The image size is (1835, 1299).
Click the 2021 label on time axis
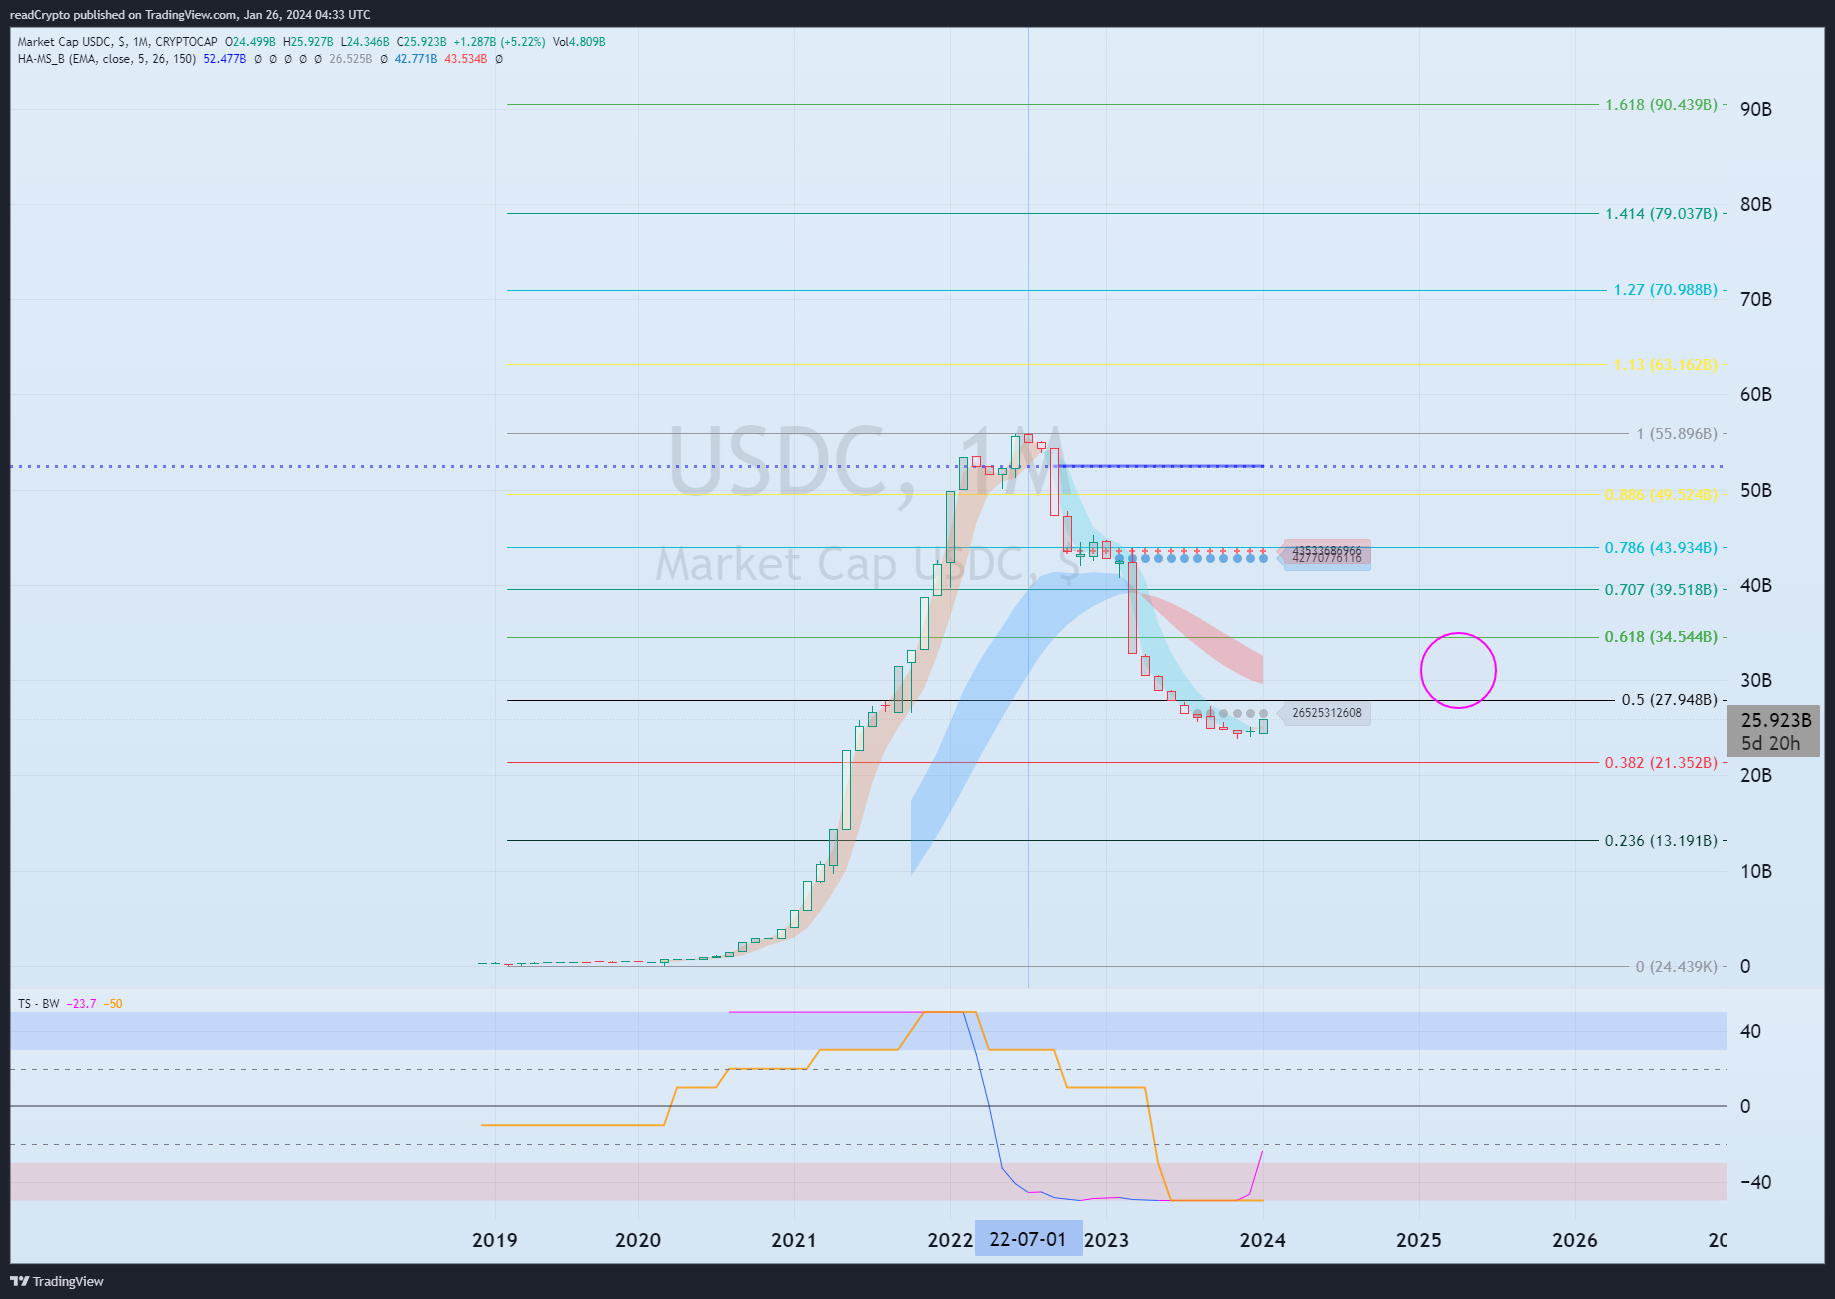(x=794, y=1240)
